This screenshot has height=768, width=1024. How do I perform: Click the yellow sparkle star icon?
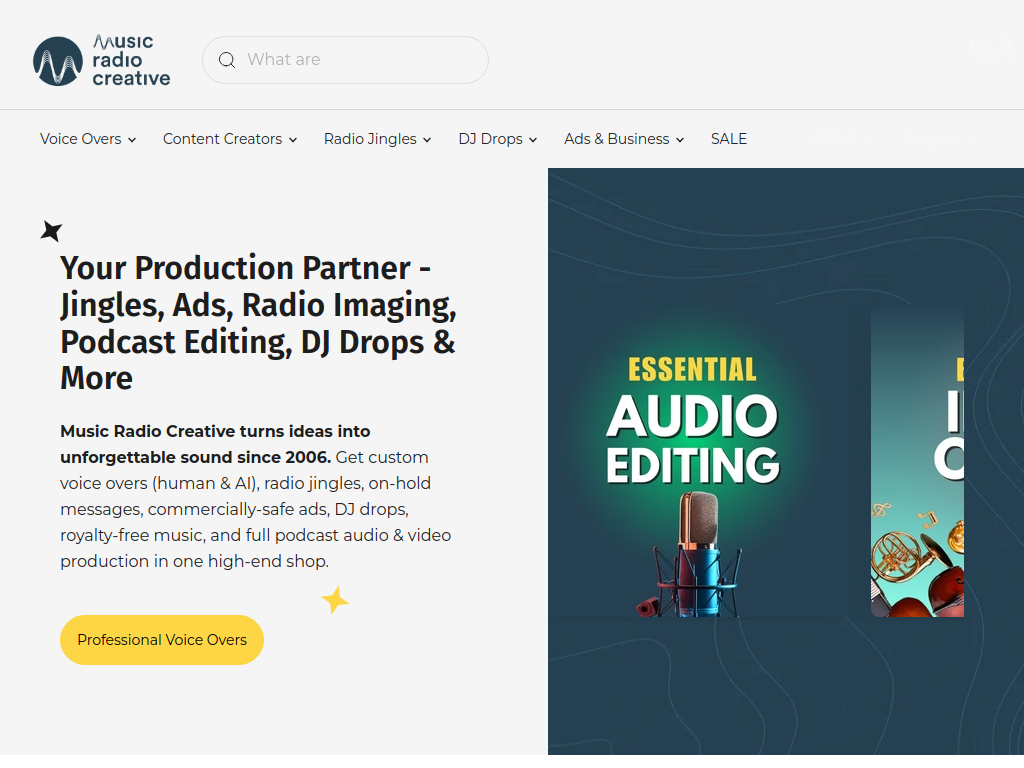point(335,600)
